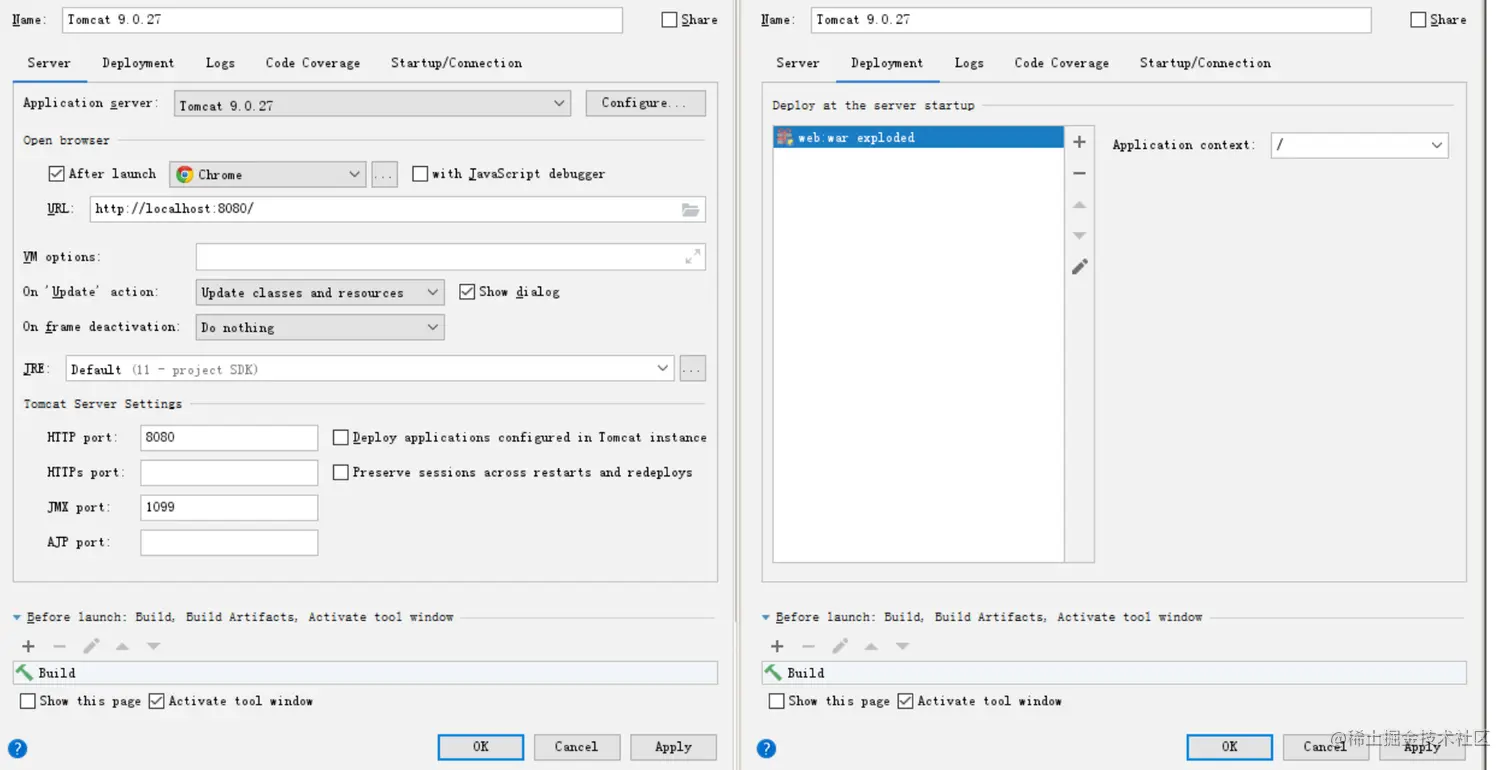Click the HTTP port field
This screenshot has width=1512, height=770.
coord(229,437)
